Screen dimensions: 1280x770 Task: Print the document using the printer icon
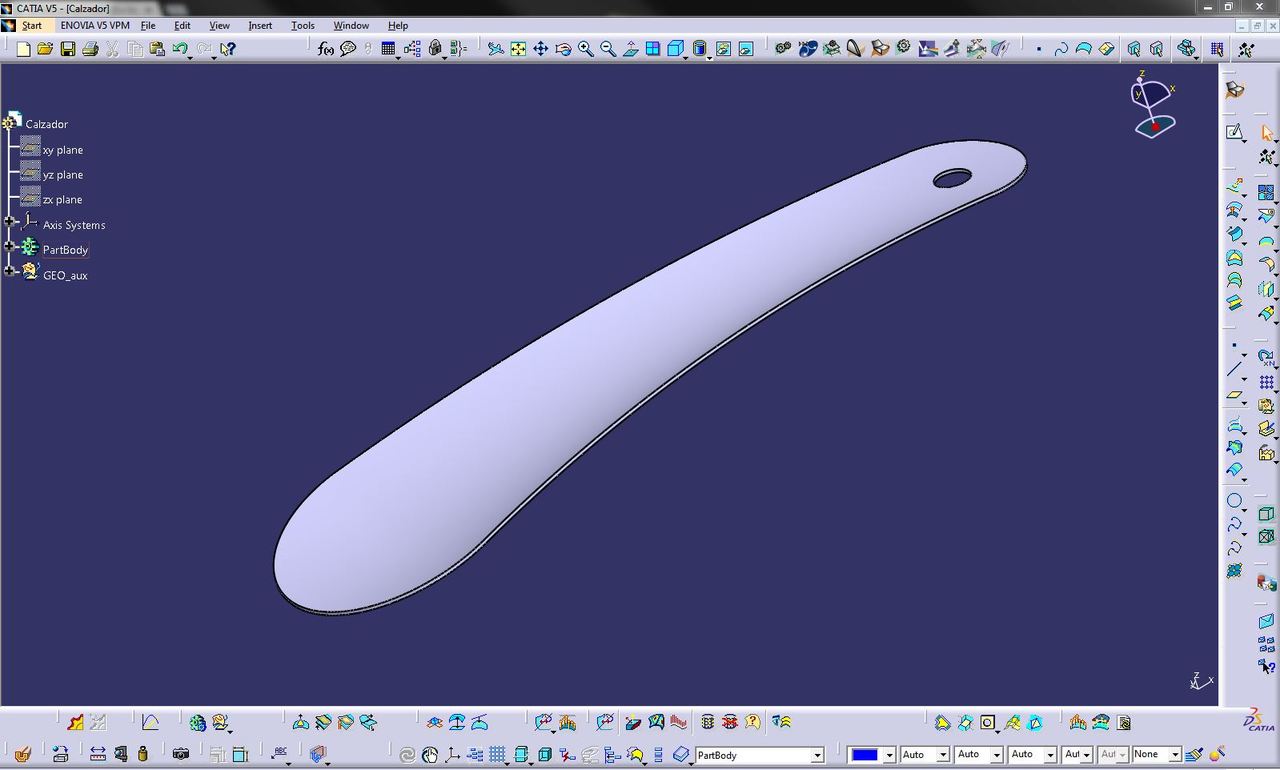click(x=90, y=48)
